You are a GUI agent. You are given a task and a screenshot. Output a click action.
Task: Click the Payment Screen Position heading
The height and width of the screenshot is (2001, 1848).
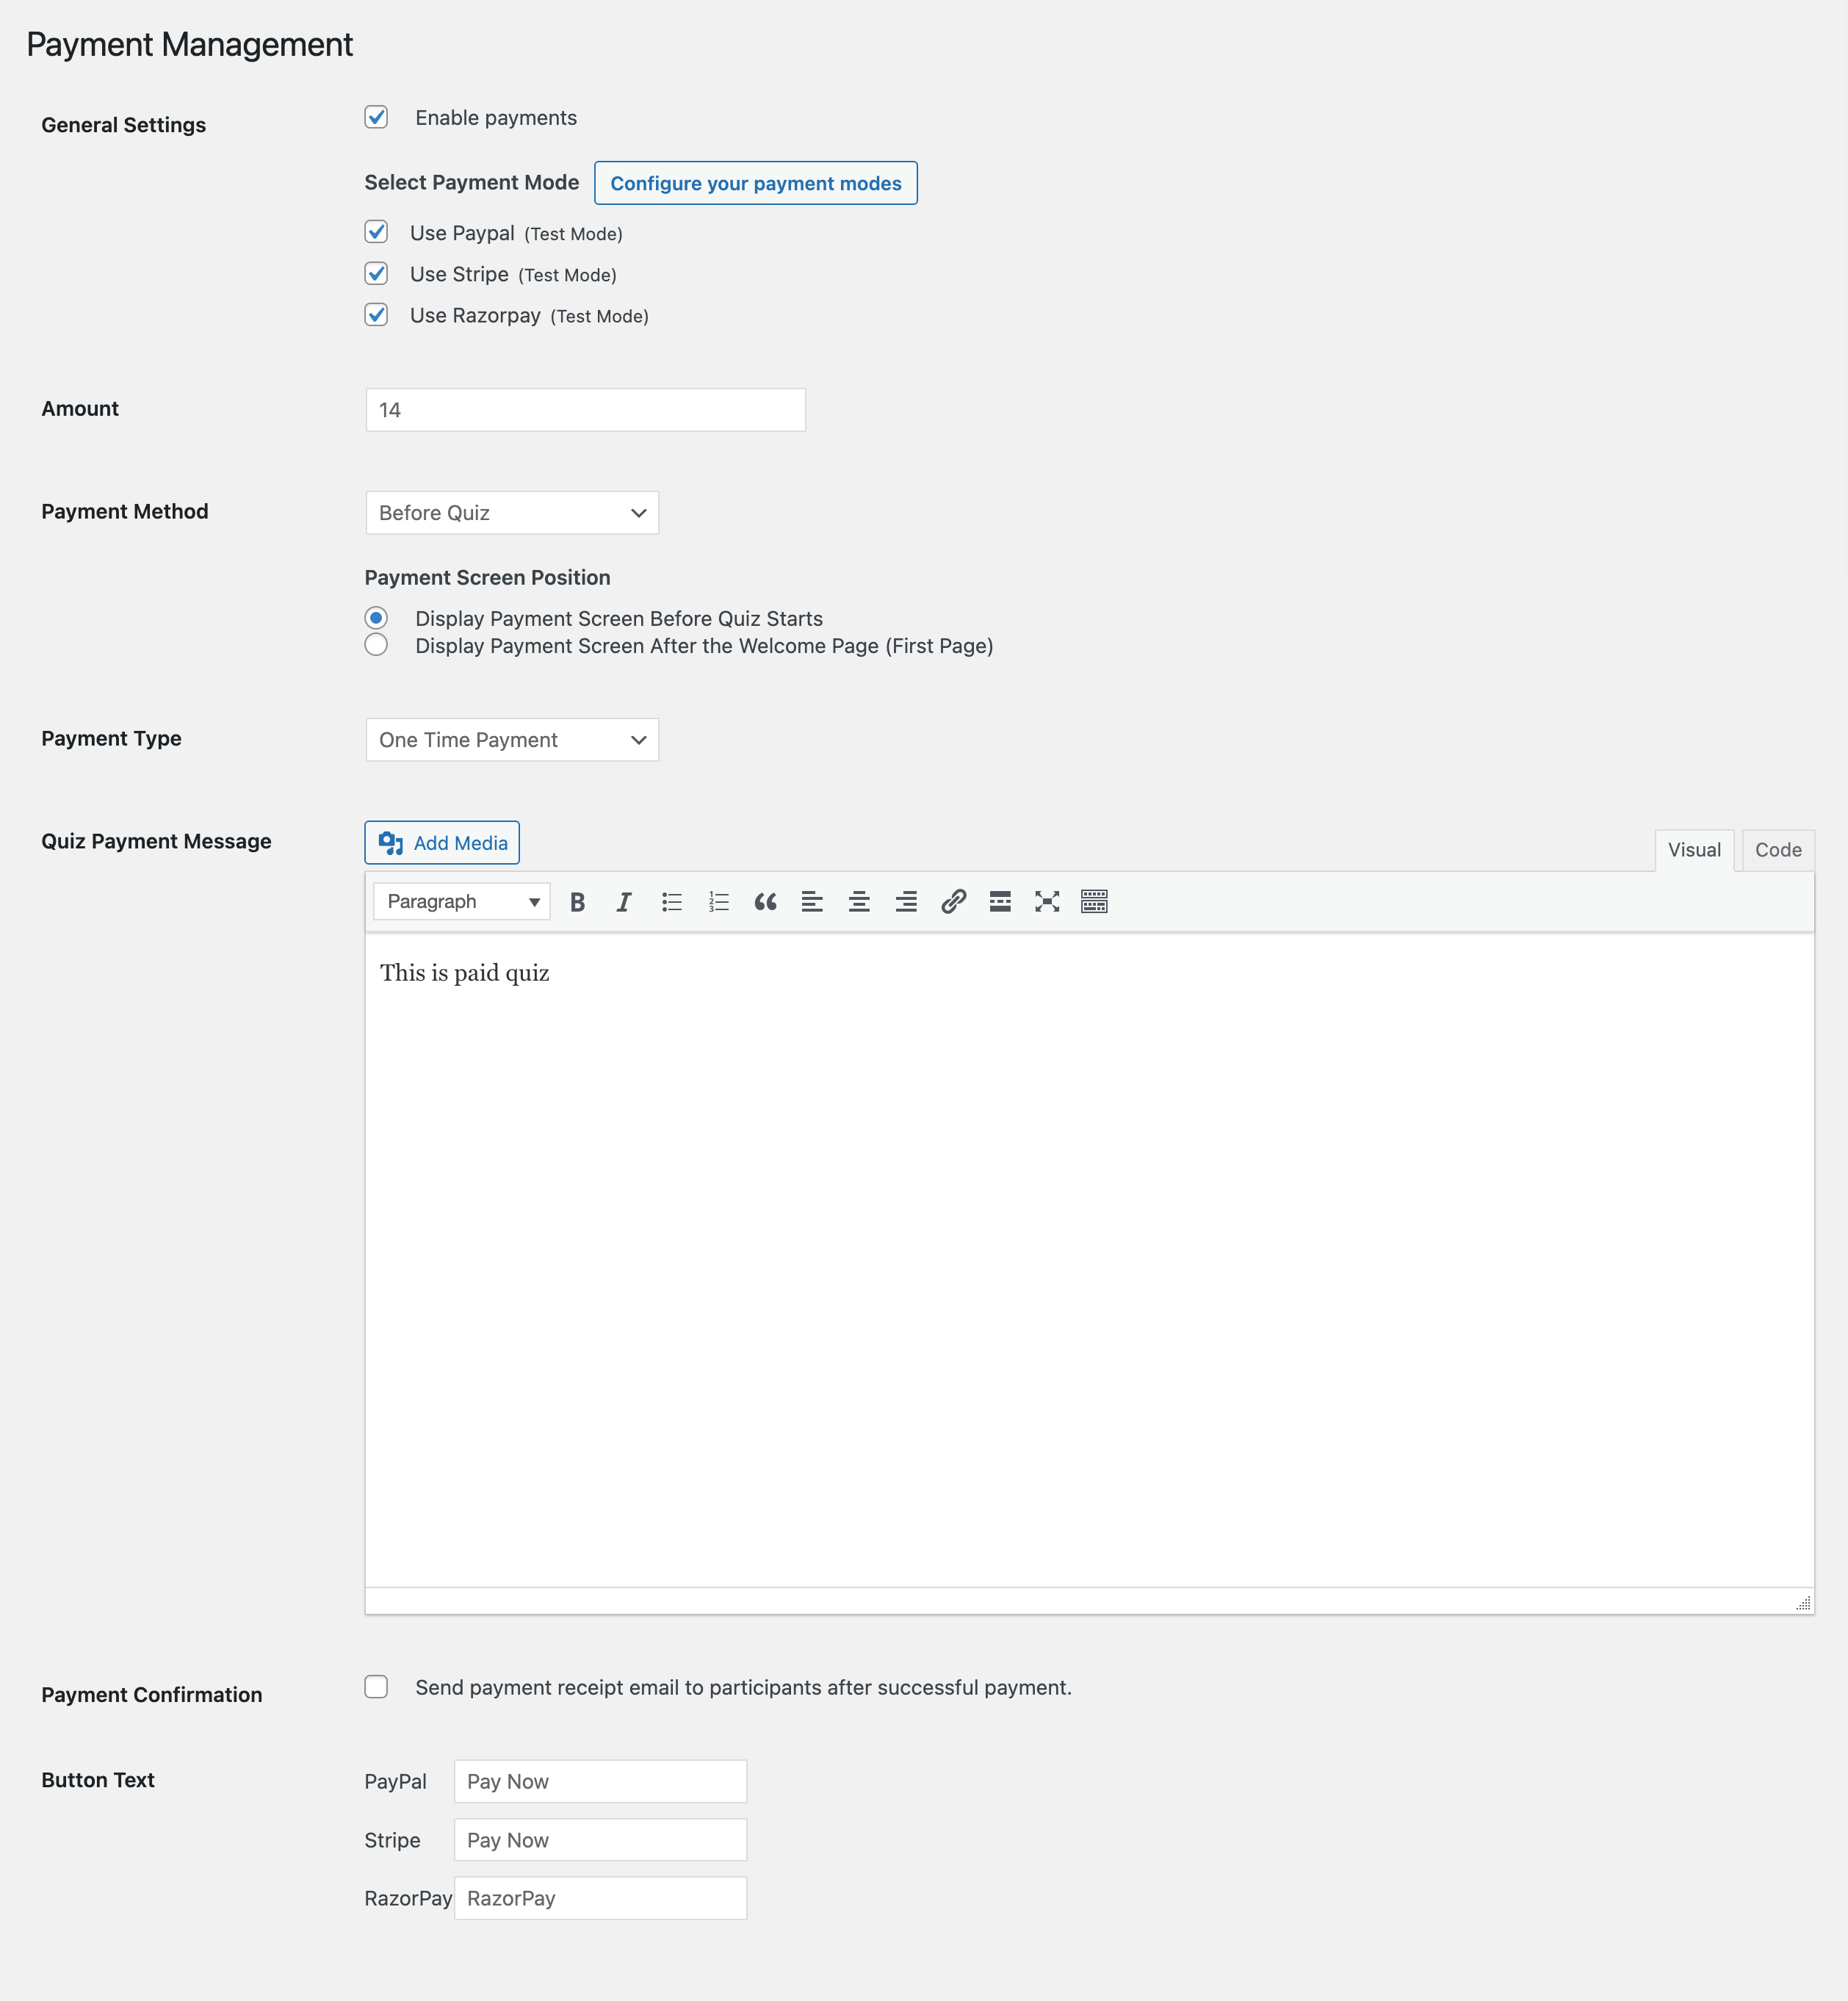[487, 578]
